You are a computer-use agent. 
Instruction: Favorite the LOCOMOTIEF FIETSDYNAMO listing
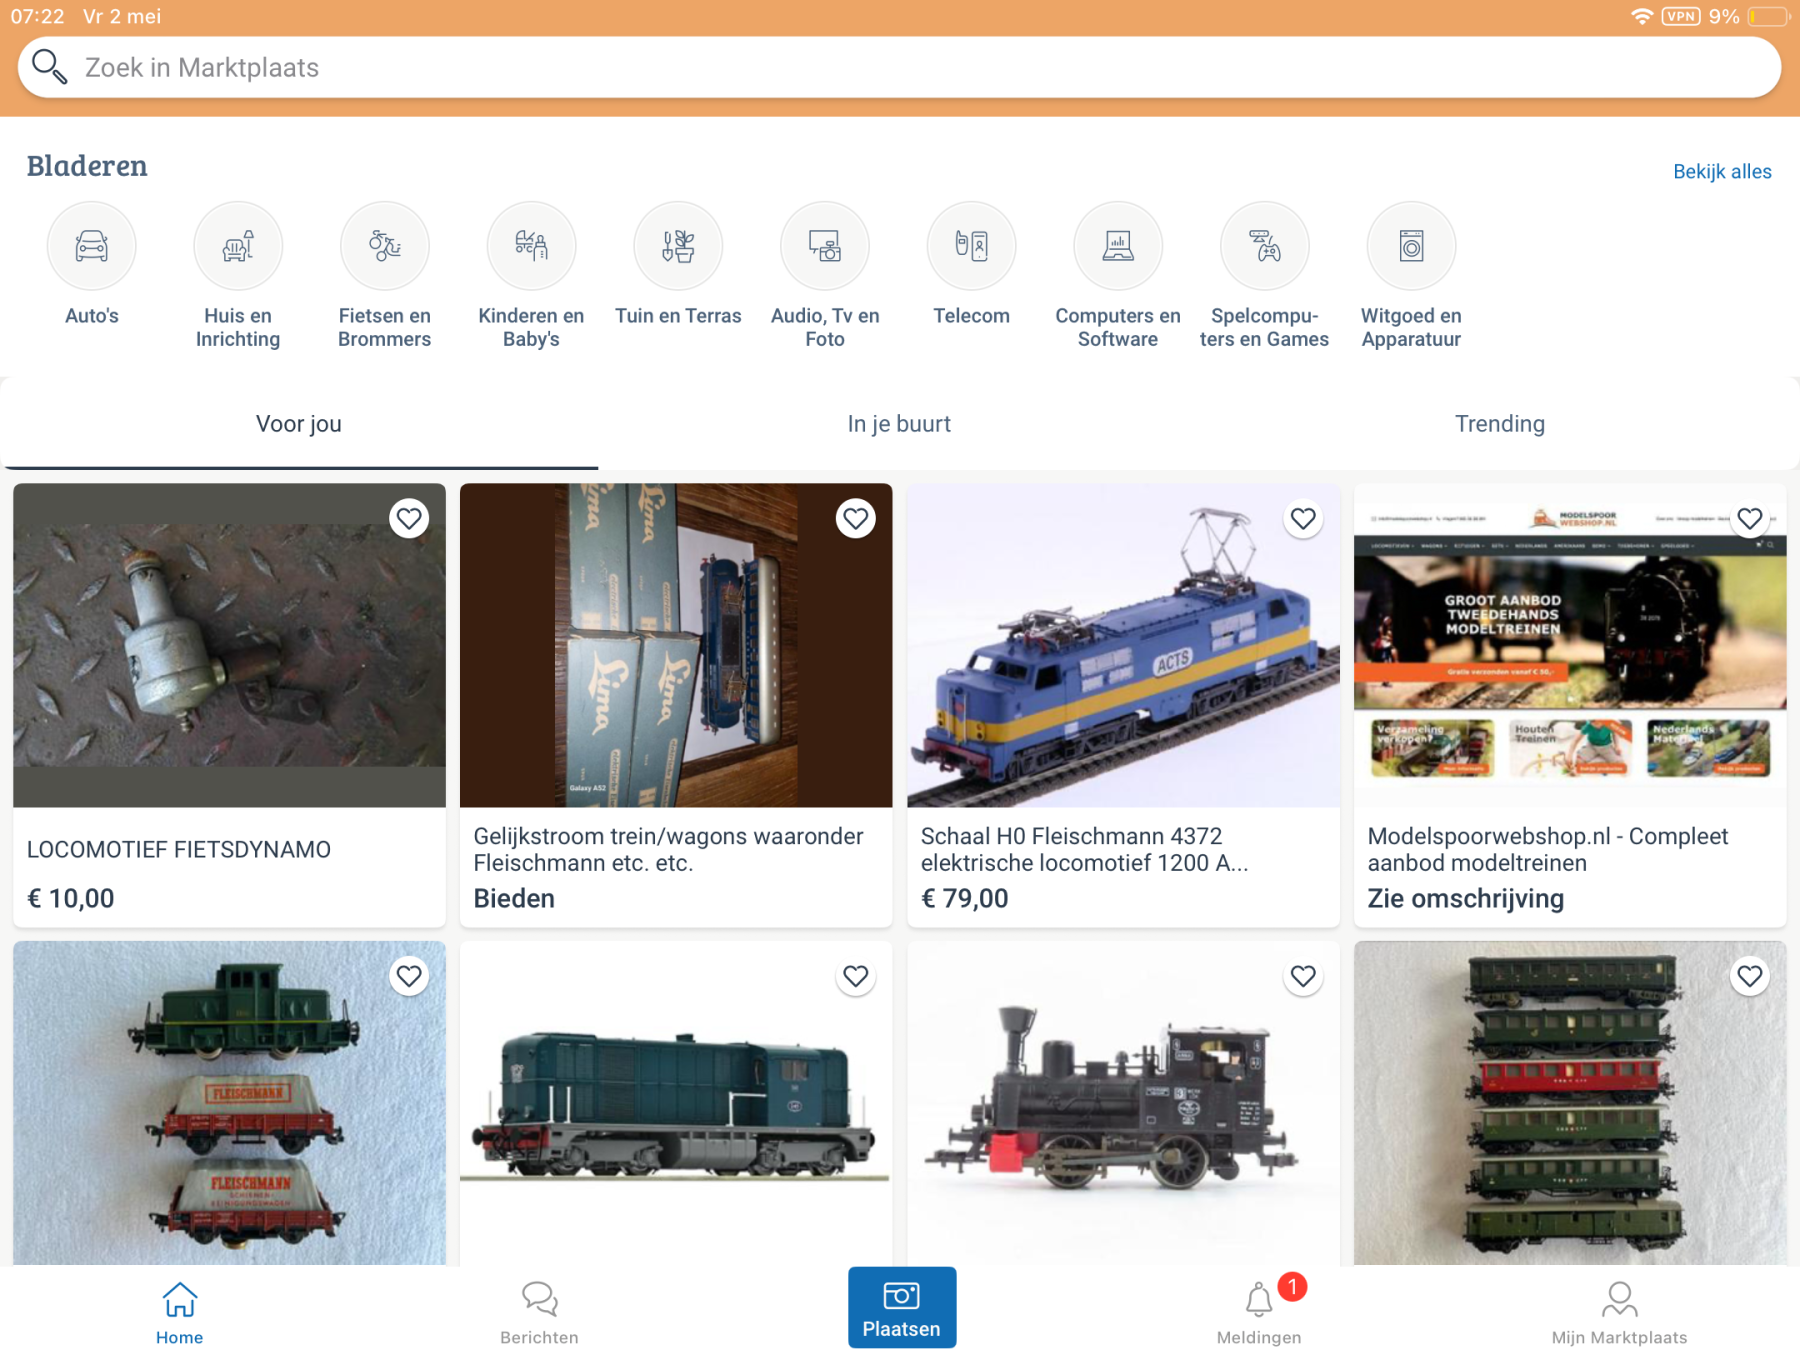click(x=409, y=518)
